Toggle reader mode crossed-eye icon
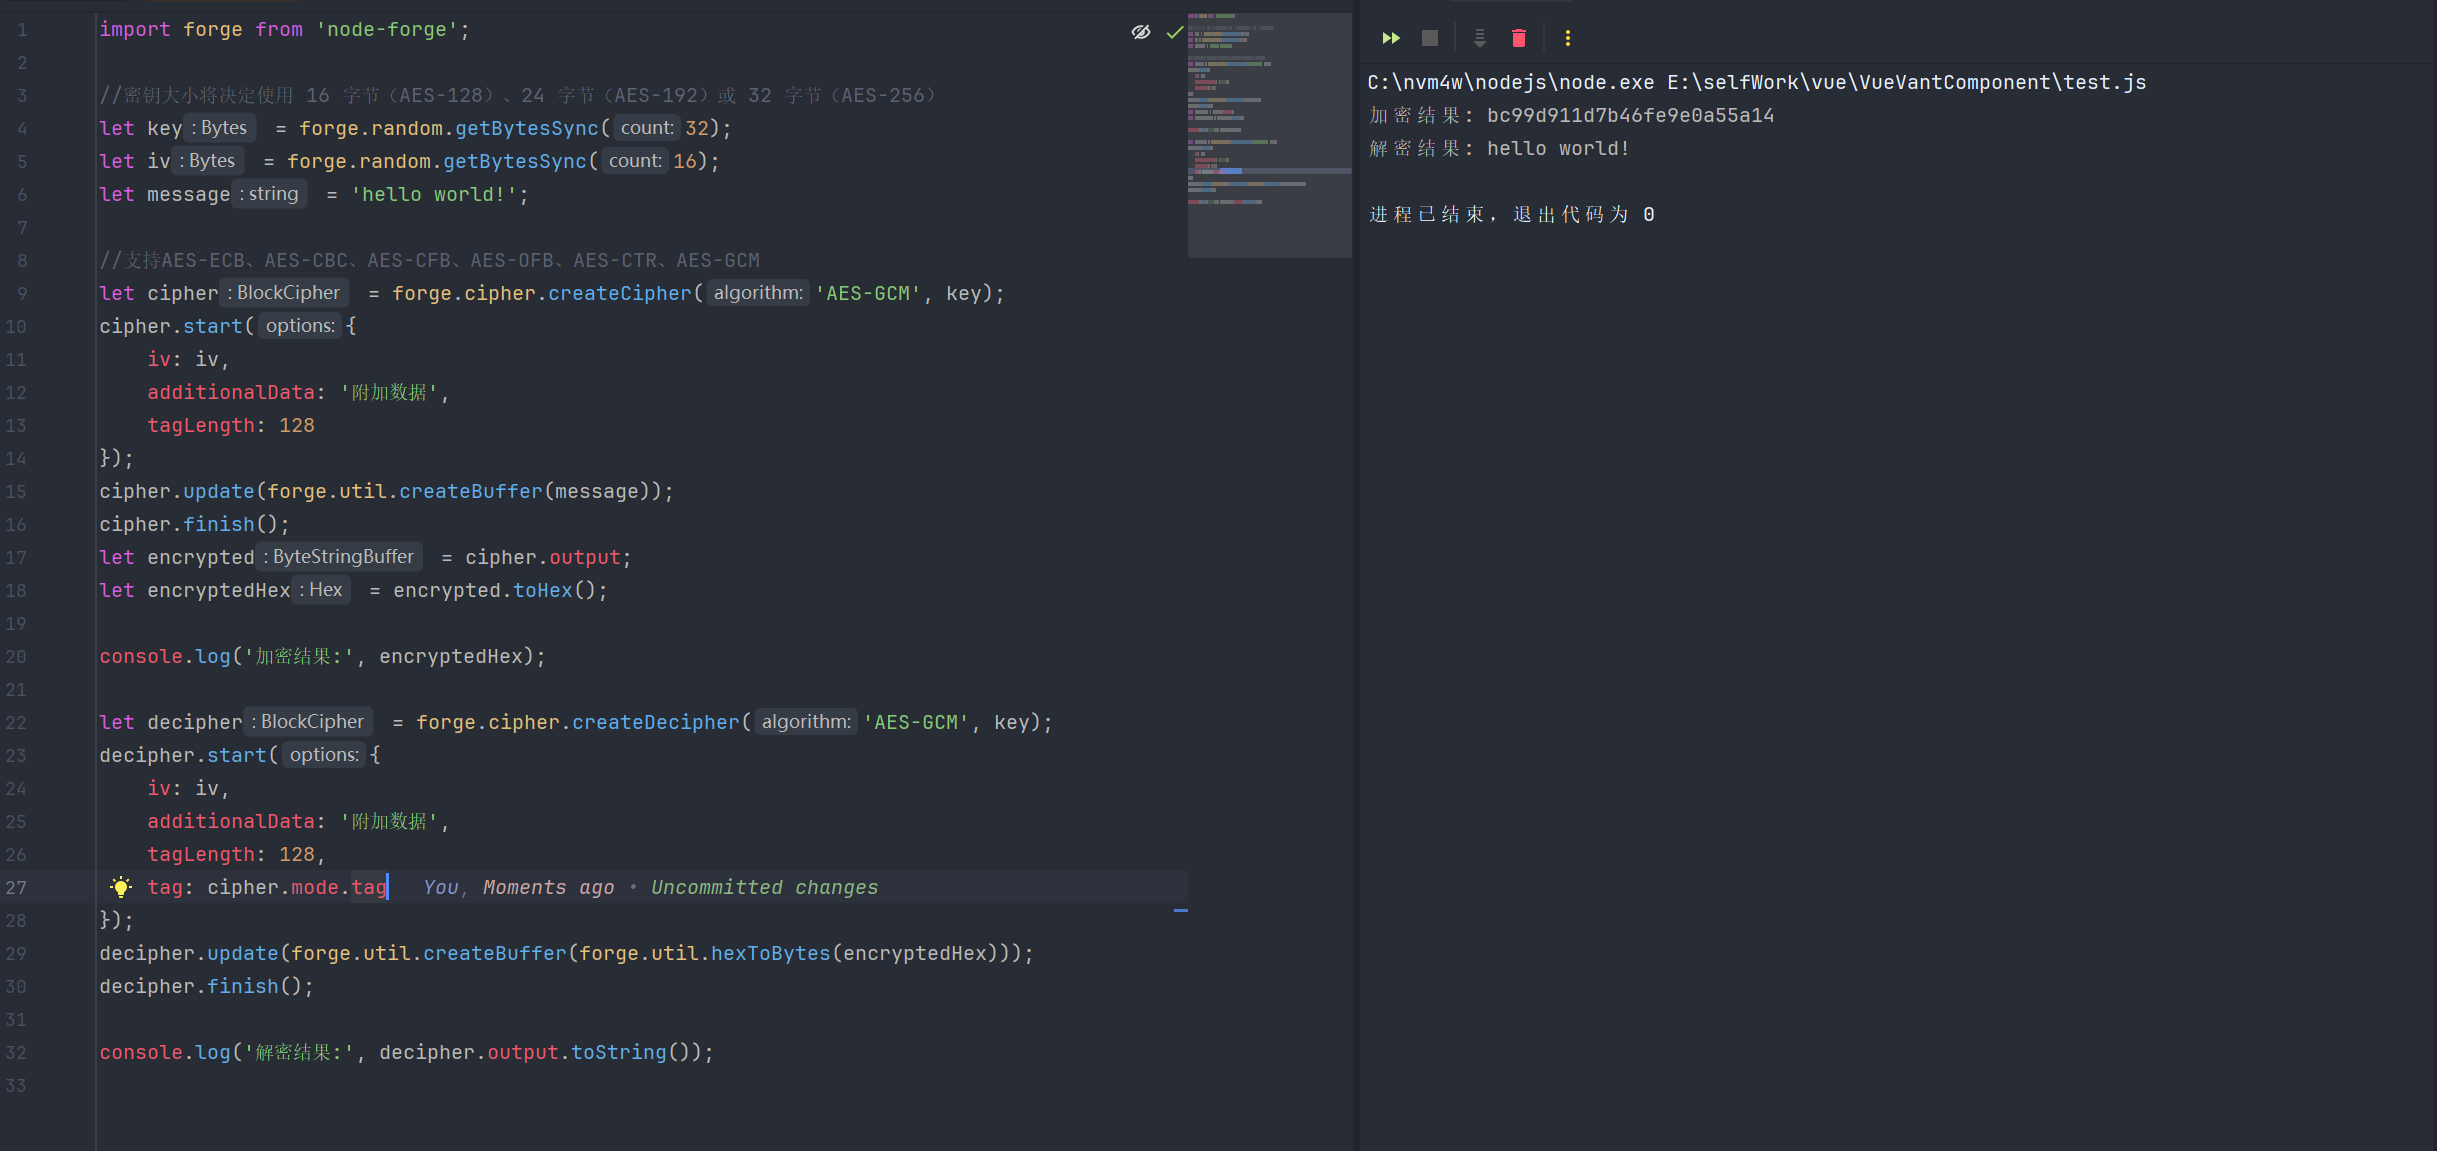The image size is (2437, 1151). [x=1140, y=32]
